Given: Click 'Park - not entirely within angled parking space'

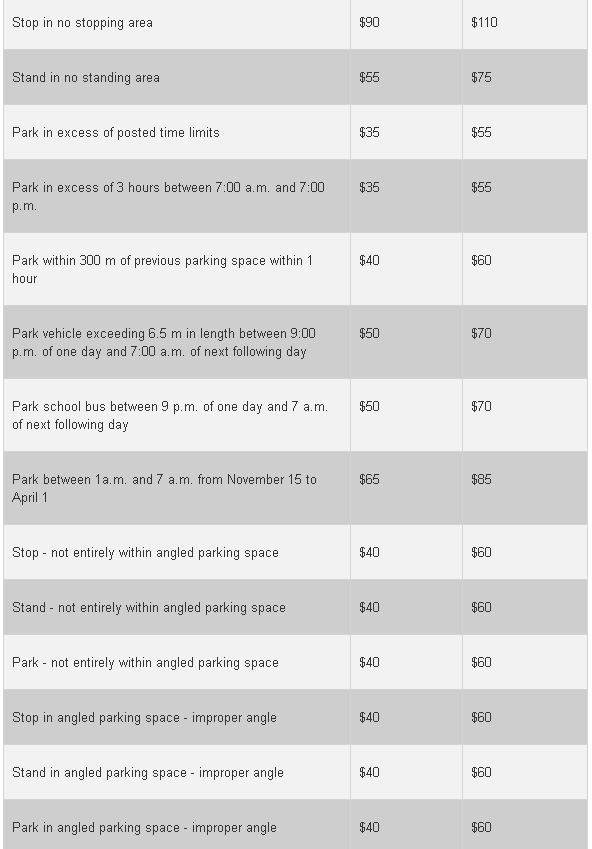Looking at the screenshot, I should pos(145,663).
